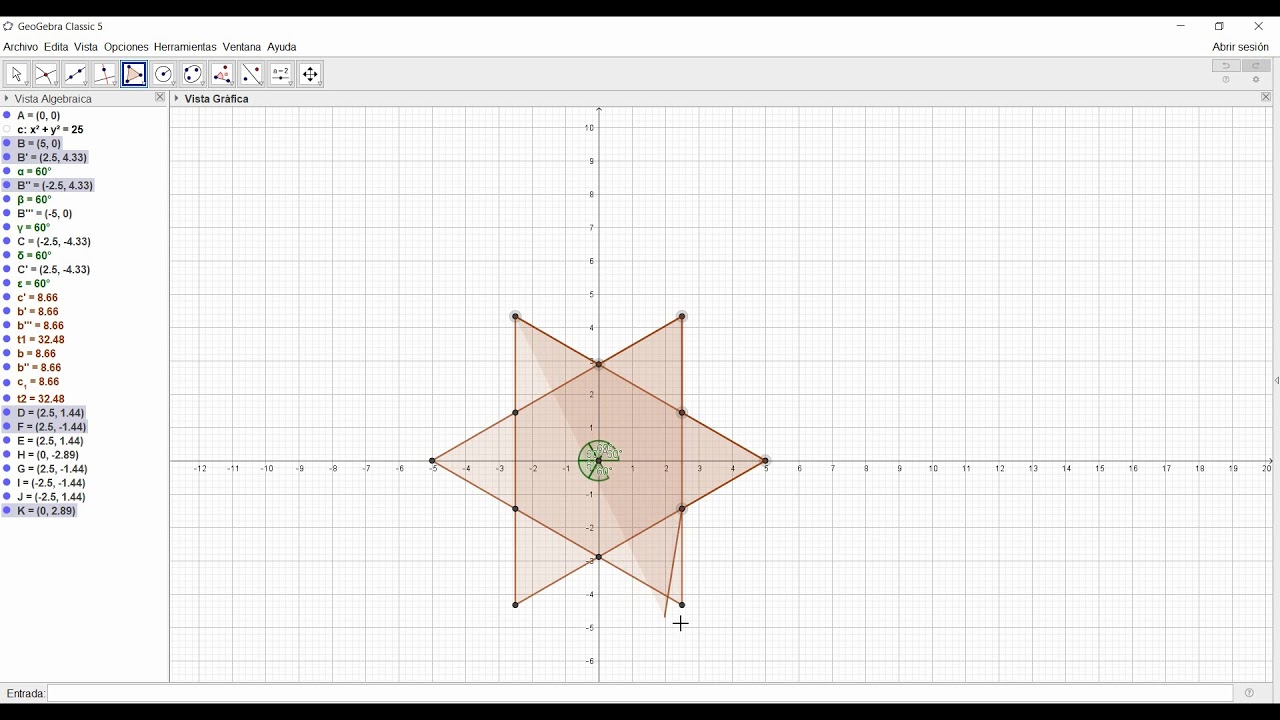
Task: Open the toolbar help question icon
Action: (1226, 80)
